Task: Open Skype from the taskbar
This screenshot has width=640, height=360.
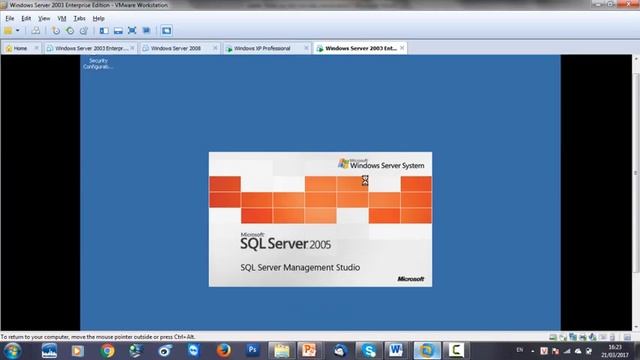Action: 369,351
